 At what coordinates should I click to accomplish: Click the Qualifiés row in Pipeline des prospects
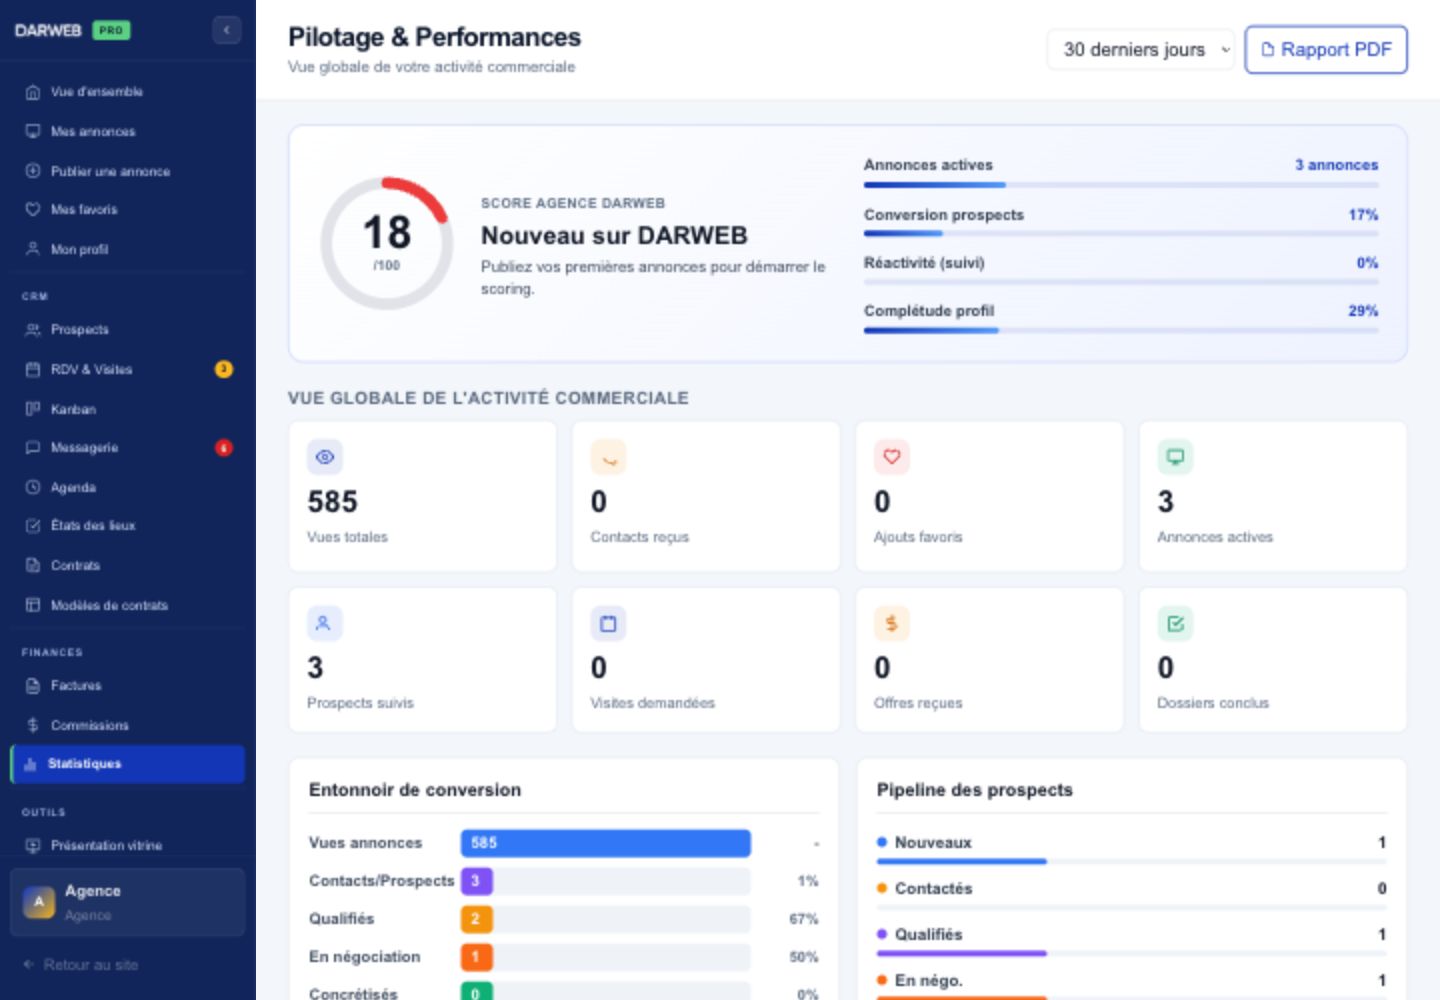click(x=1132, y=939)
